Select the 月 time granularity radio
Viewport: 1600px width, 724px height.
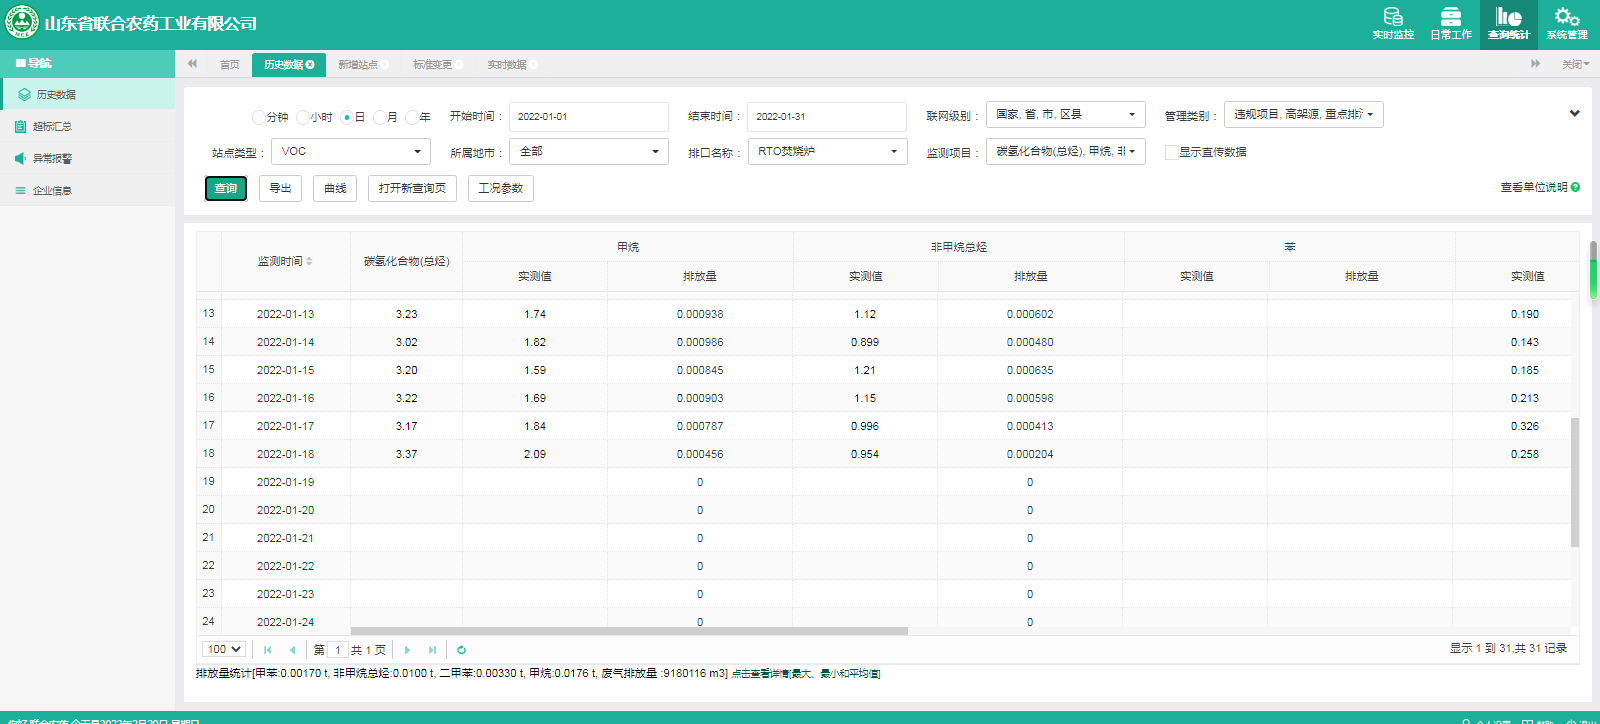coord(380,117)
